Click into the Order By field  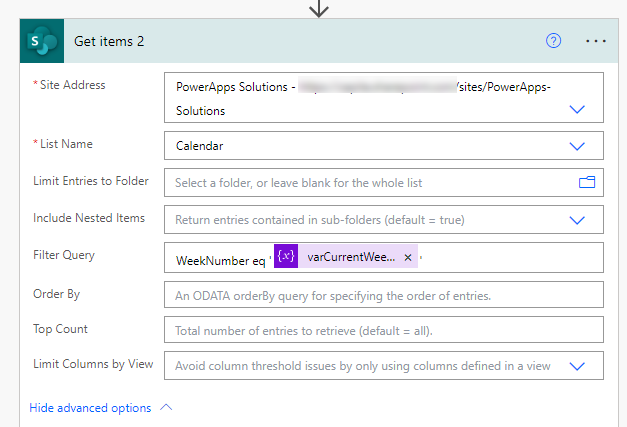tap(383, 295)
